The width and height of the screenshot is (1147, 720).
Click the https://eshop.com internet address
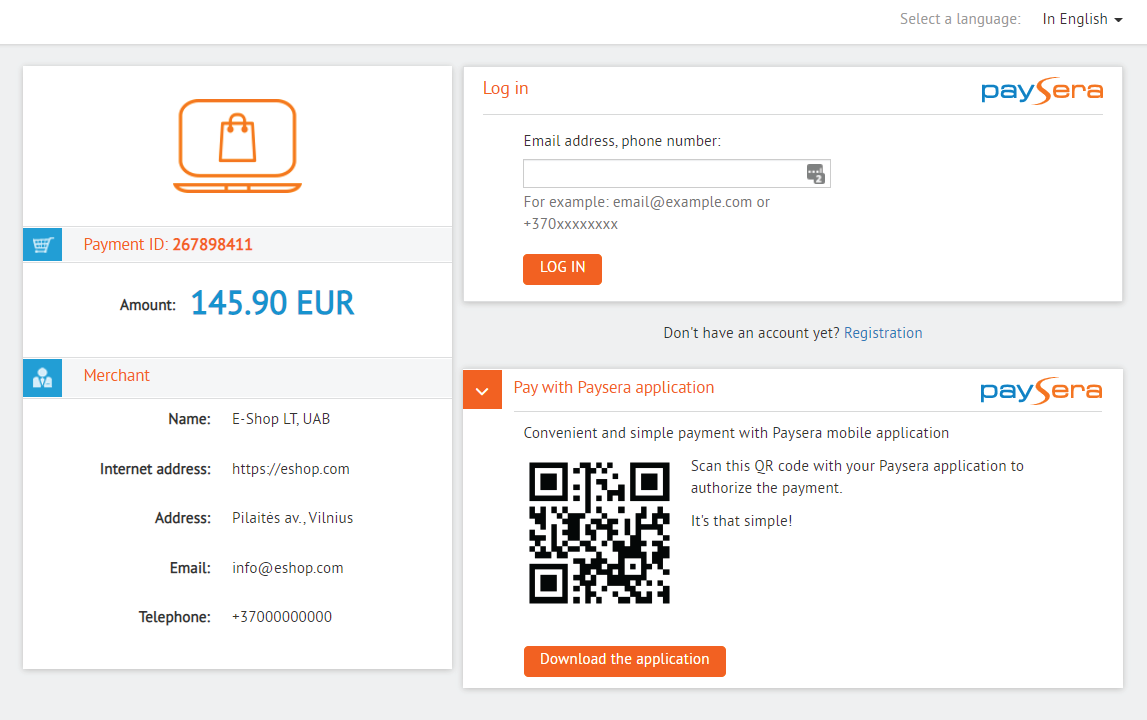click(x=290, y=469)
